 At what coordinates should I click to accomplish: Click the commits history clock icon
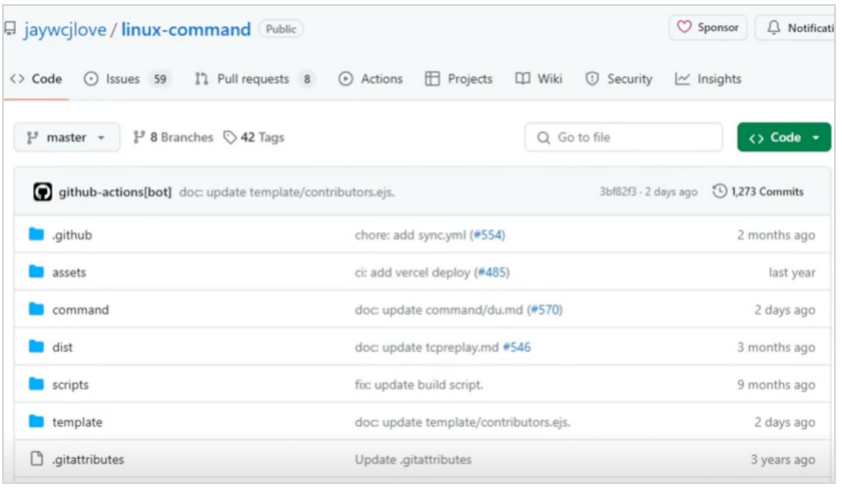point(720,191)
